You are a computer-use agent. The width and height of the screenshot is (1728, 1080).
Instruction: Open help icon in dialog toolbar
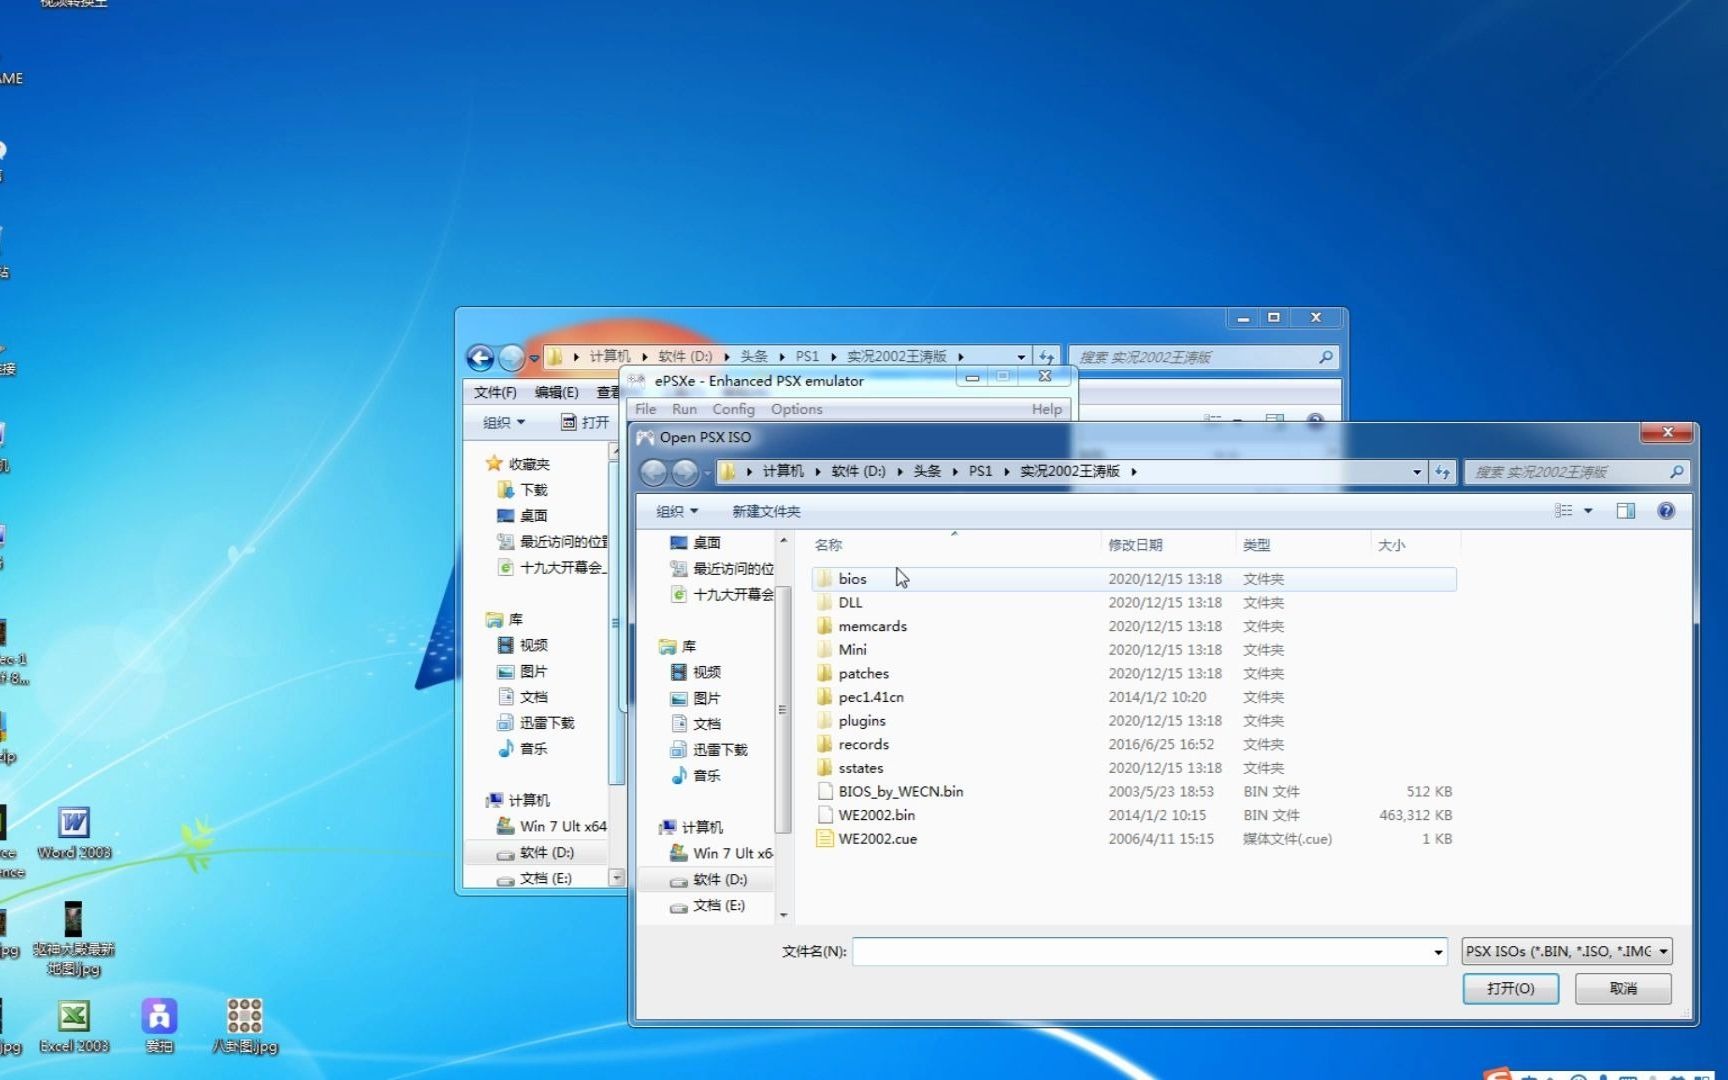(x=1666, y=511)
